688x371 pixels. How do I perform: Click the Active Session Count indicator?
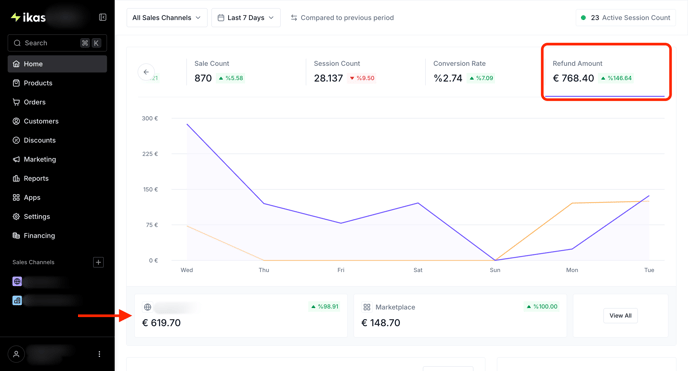[x=626, y=18]
